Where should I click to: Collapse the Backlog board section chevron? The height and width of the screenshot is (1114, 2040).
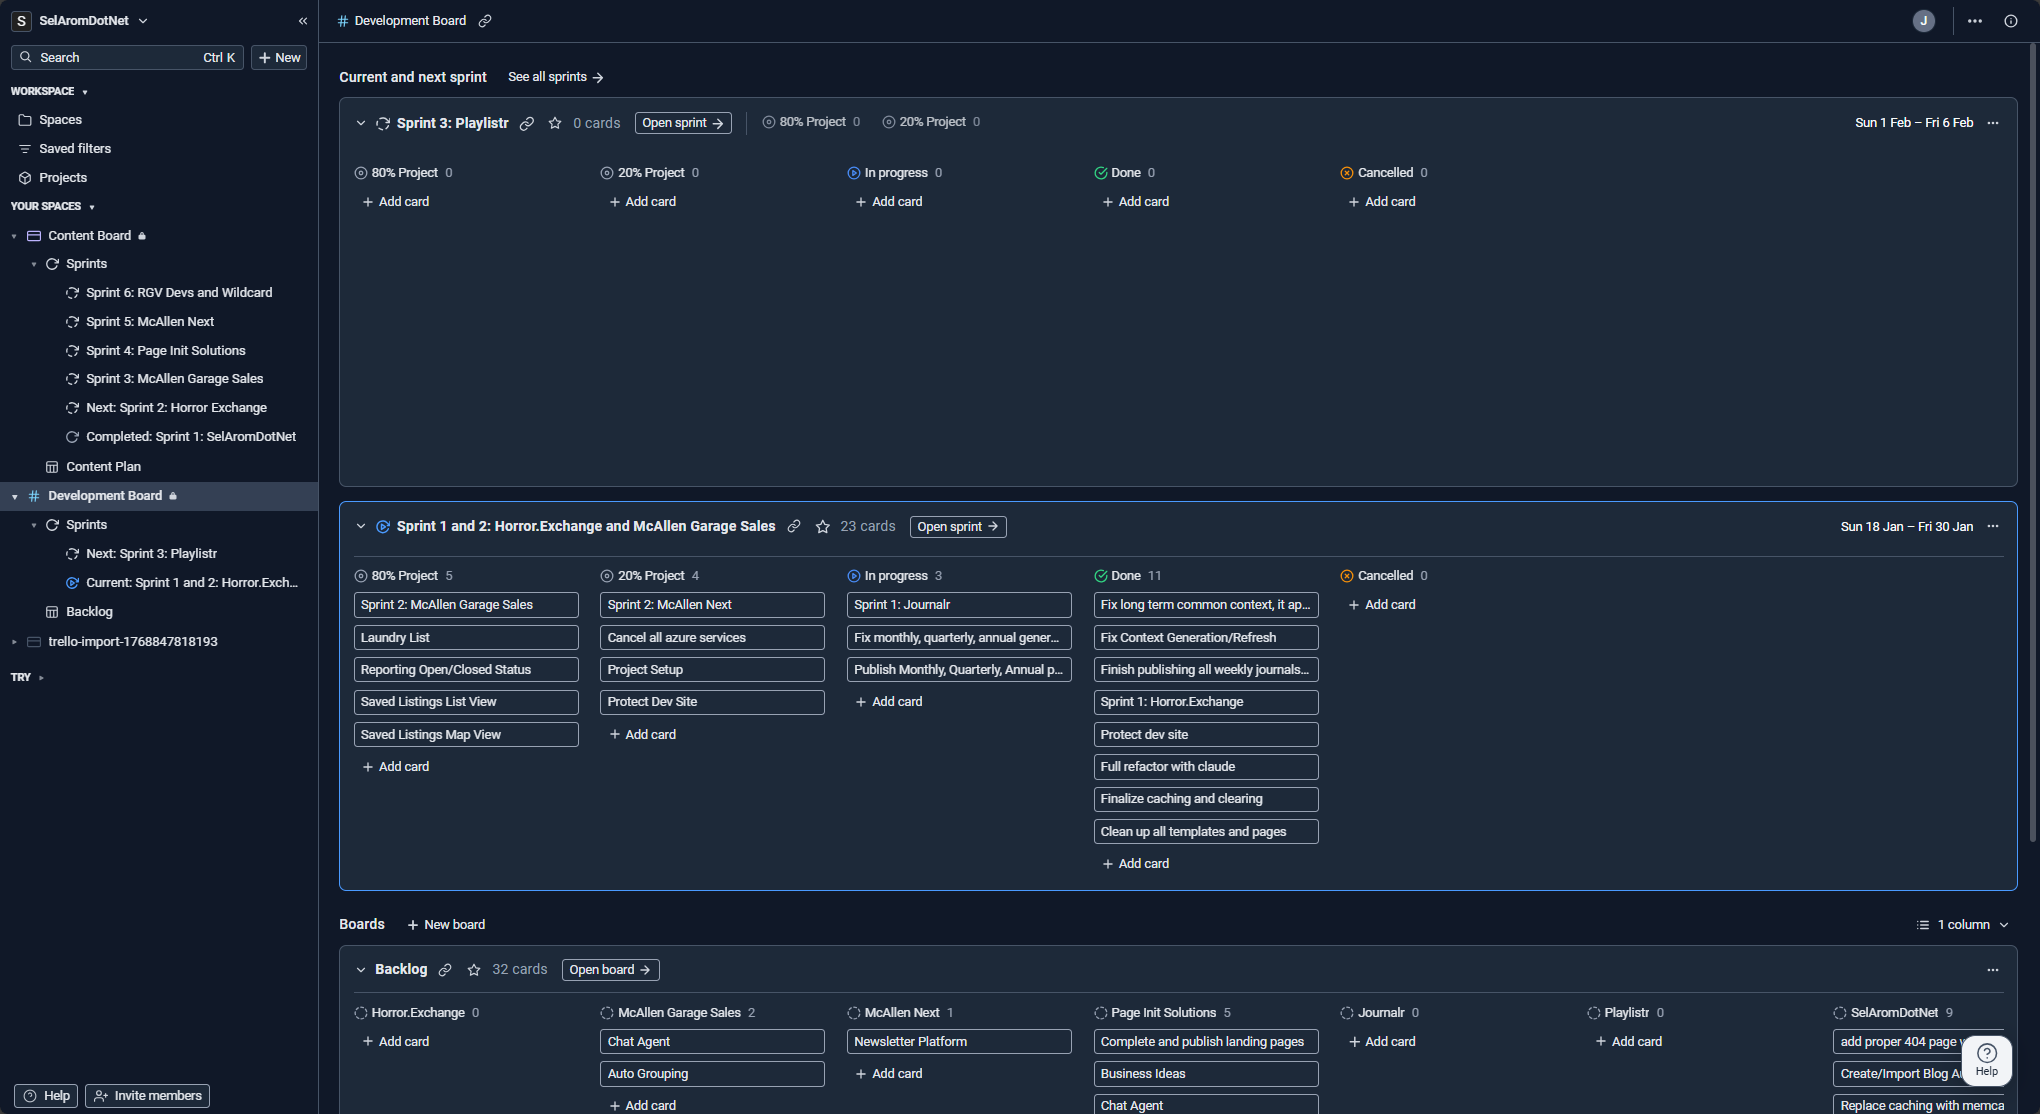(361, 970)
